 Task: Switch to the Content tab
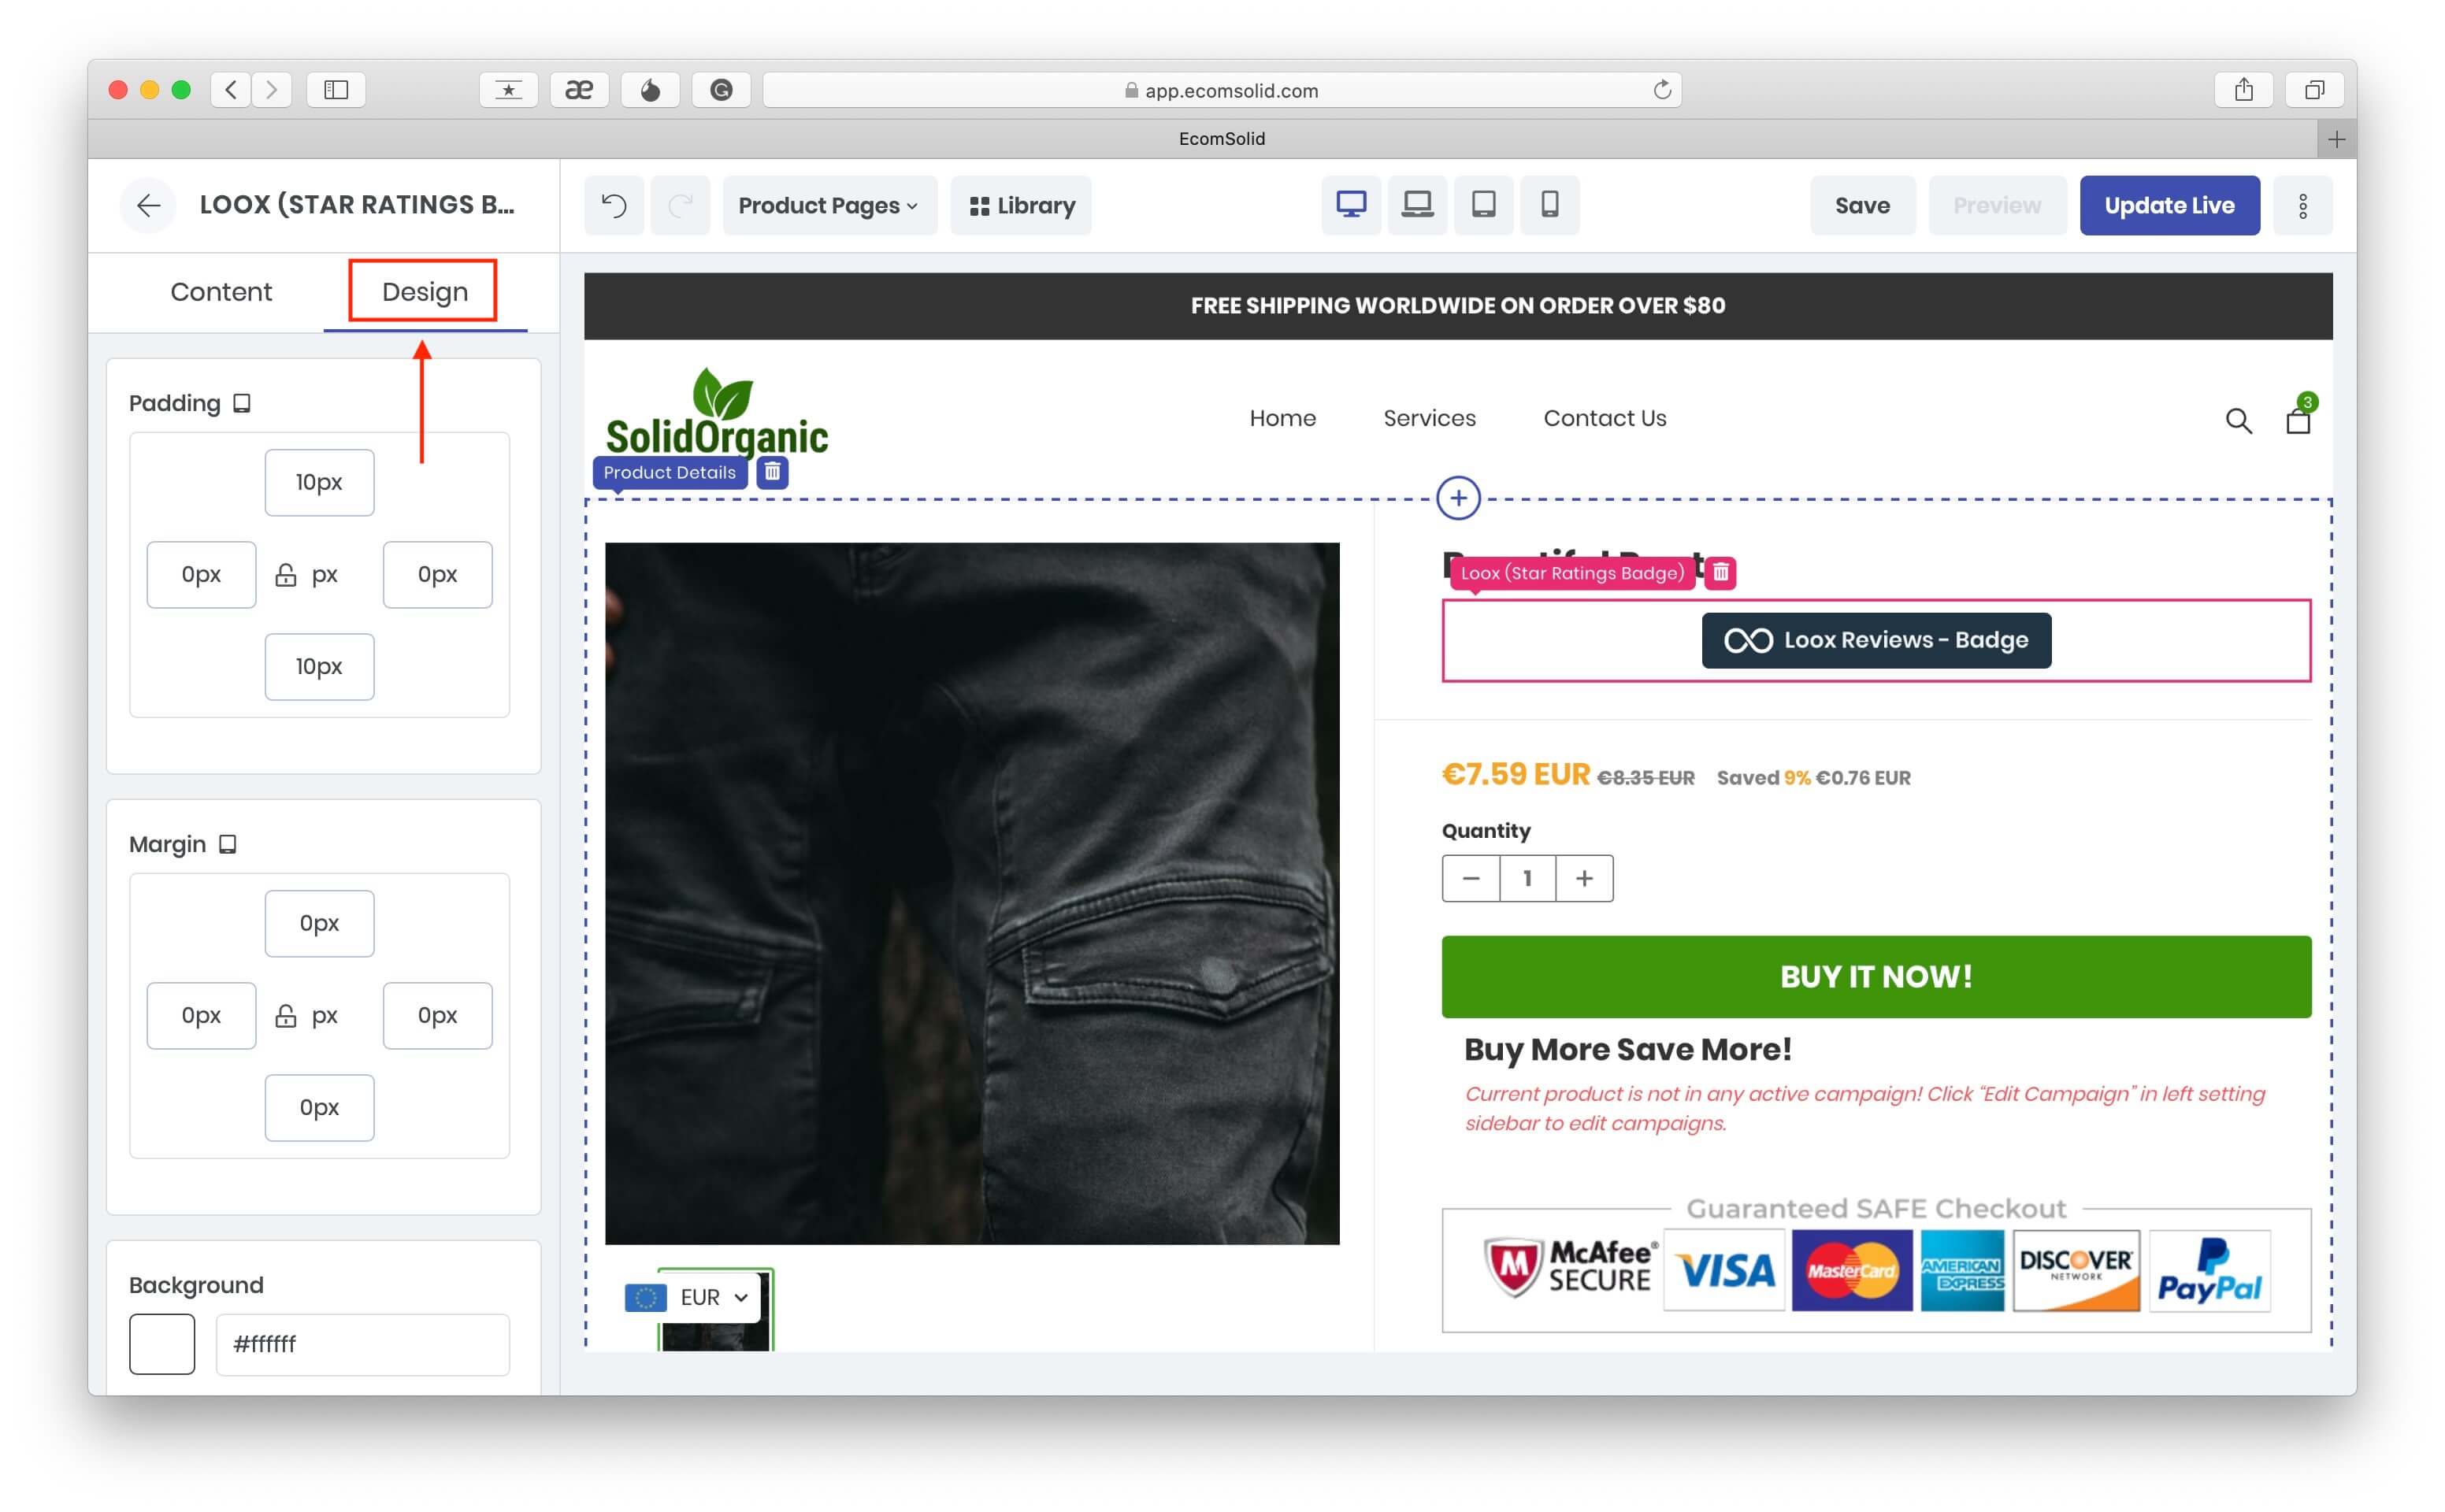pyautogui.click(x=221, y=292)
